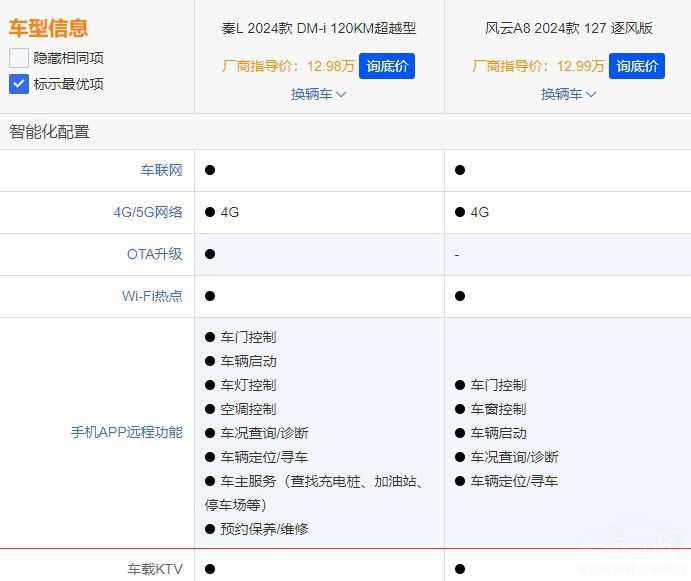Screen dimensions: 691x581
Task: Open 秦L 2024款 DM-i 120KM超越型 title
Action: pyautogui.click(x=318, y=28)
